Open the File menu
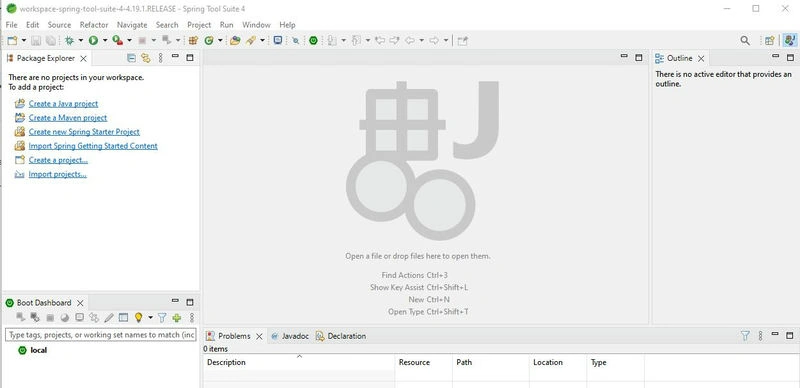This screenshot has width=800, height=388. point(11,25)
